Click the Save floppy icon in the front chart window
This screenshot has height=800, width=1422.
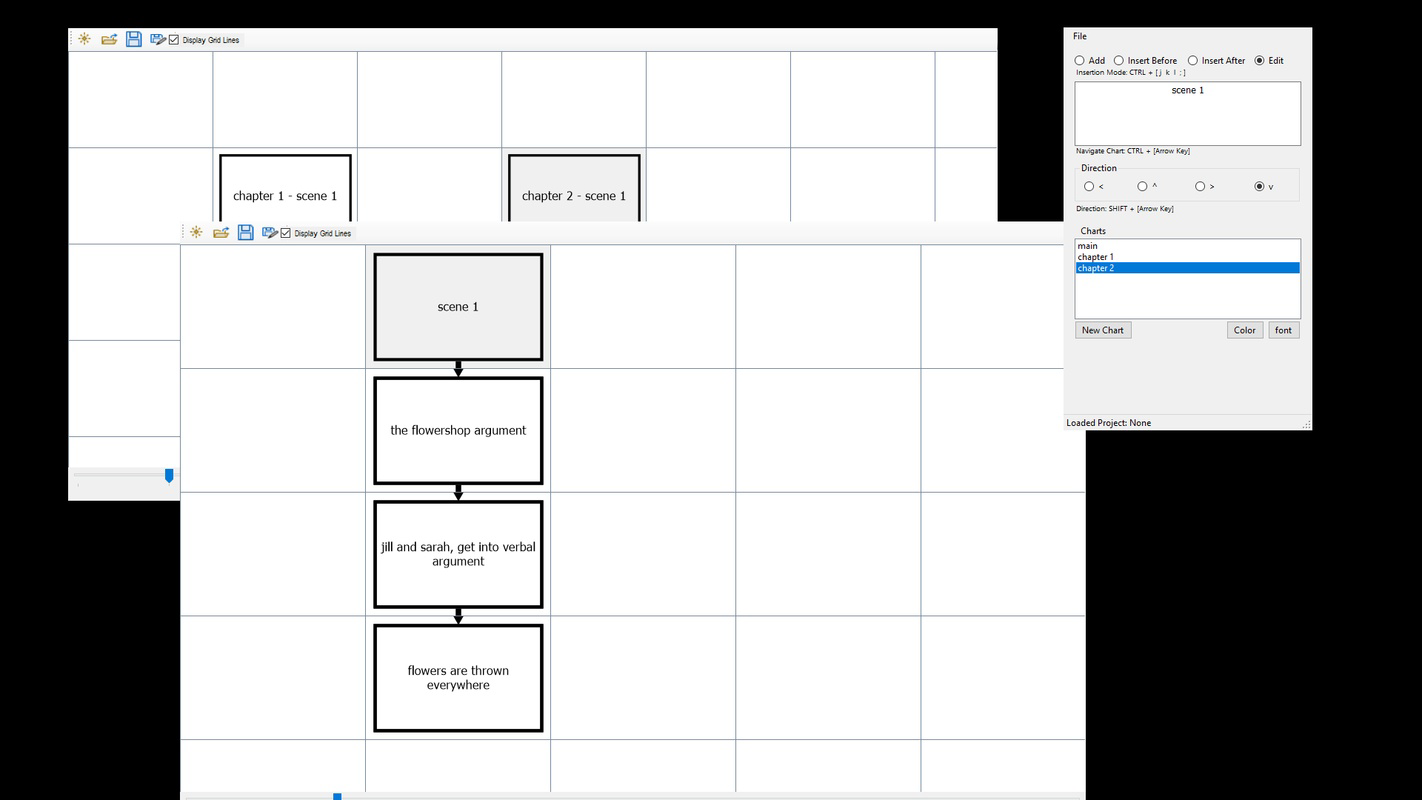[x=246, y=232]
